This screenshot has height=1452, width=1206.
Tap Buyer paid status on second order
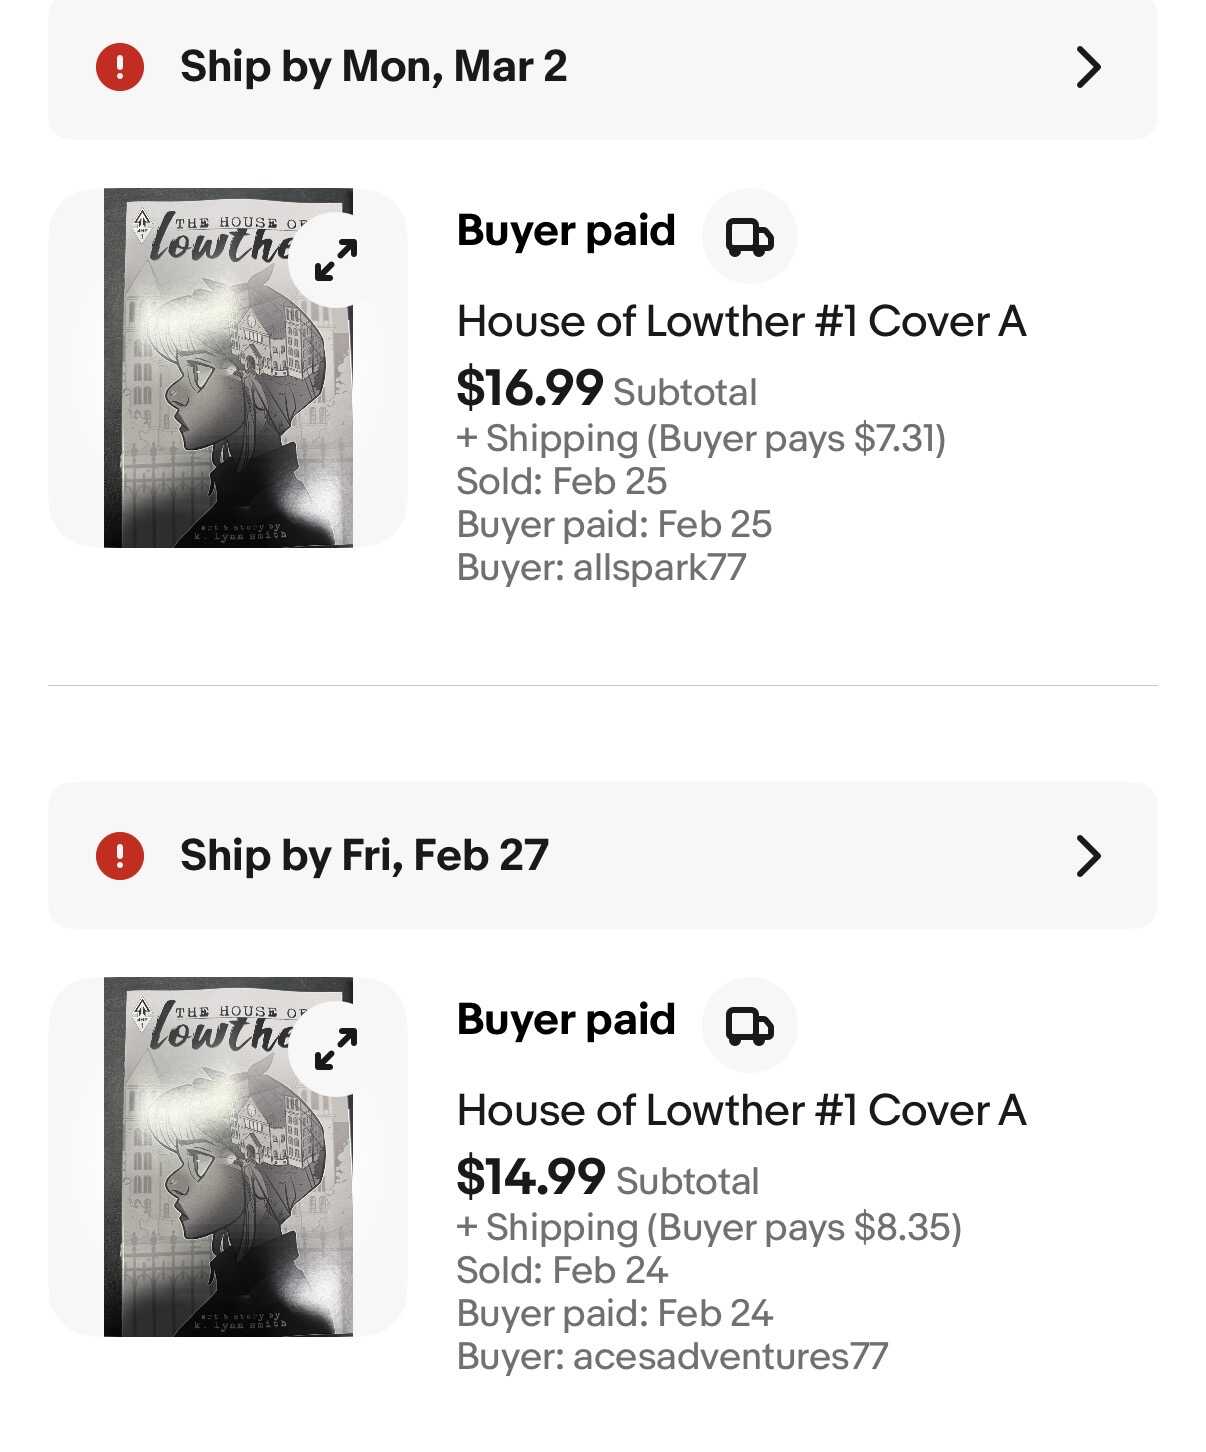coord(566,1020)
